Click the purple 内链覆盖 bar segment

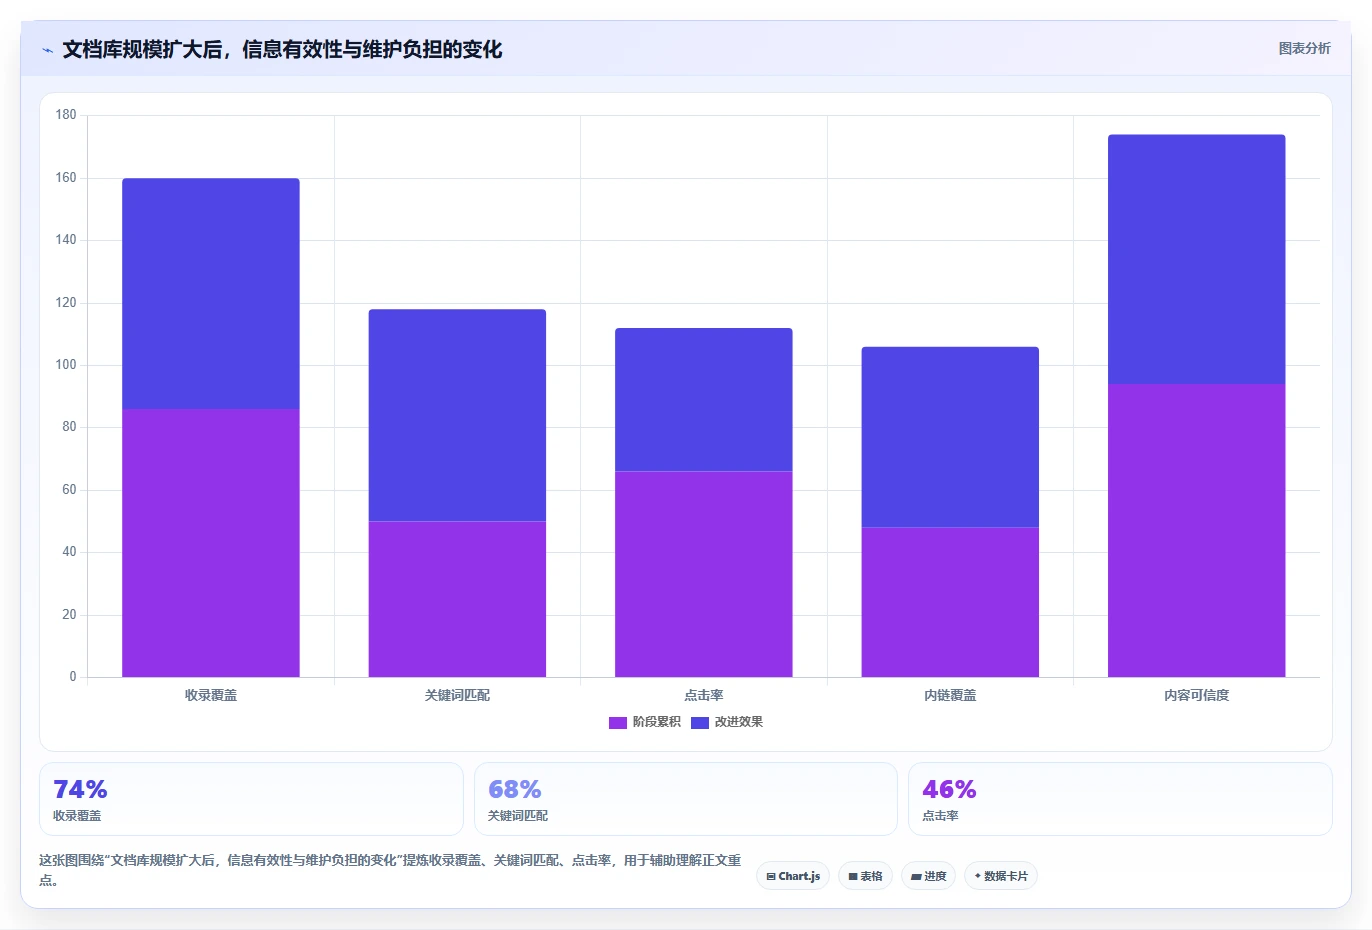950,602
